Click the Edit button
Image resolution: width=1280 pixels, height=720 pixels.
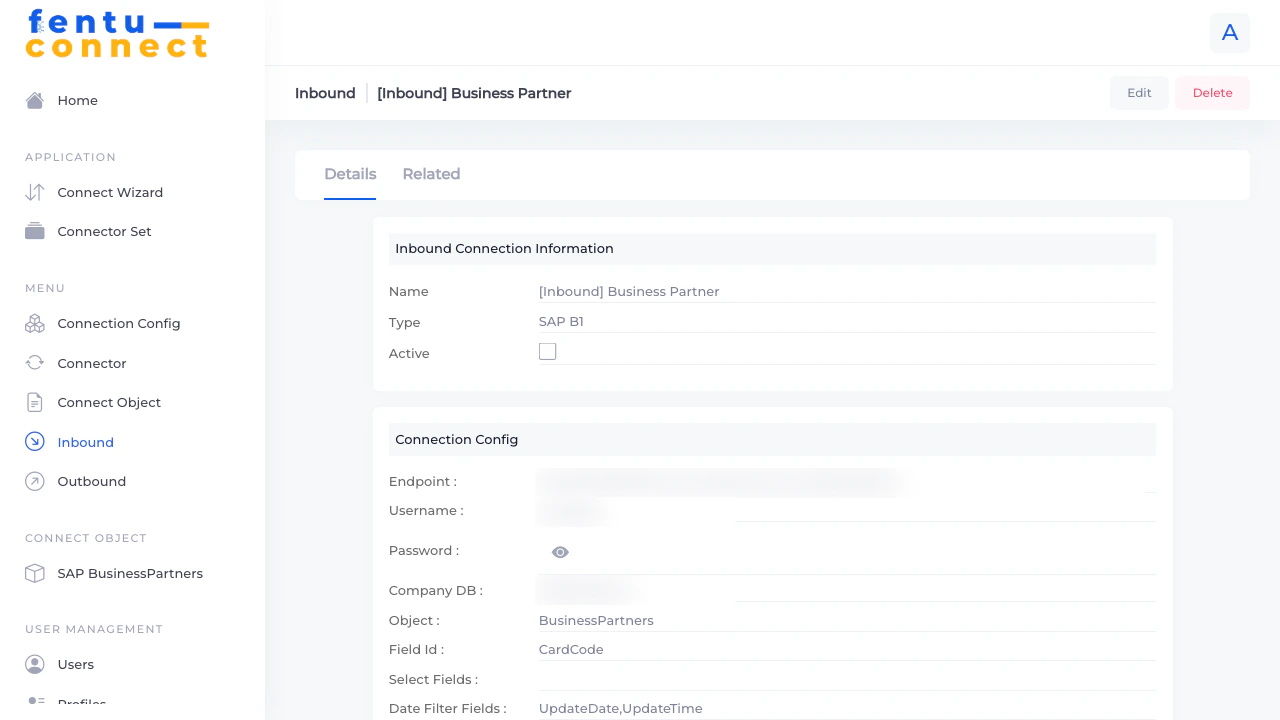coord(1139,93)
